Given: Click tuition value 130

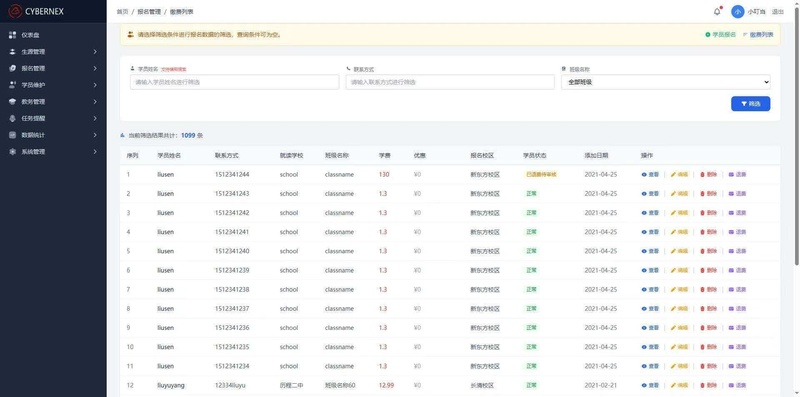Looking at the screenshot, I should click(384, 175).
